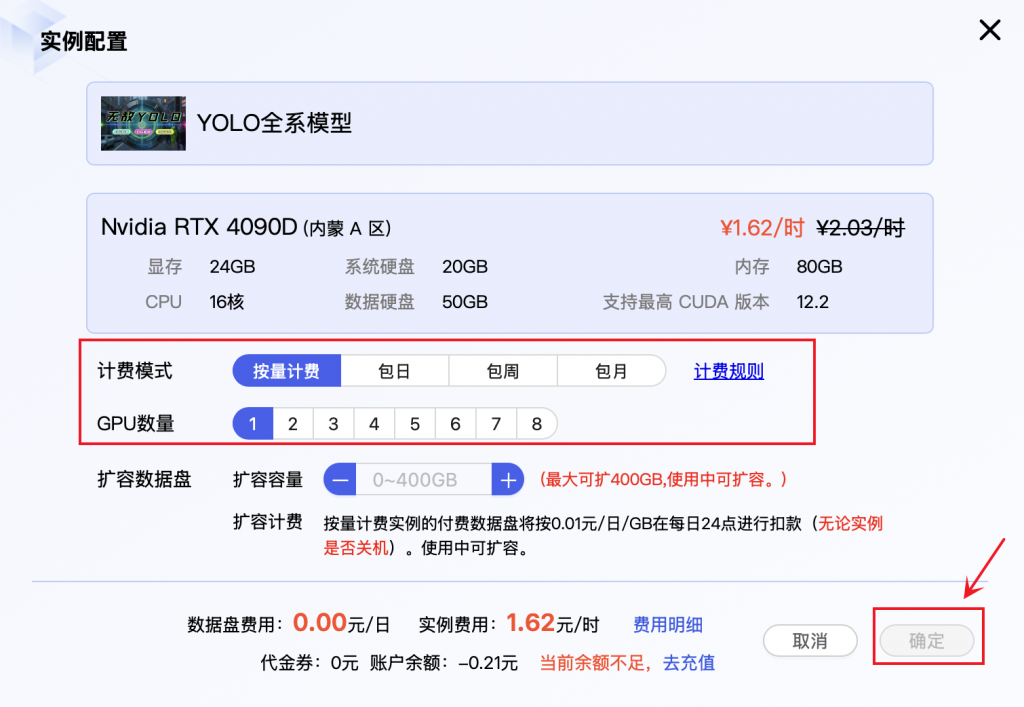Click the struck-through ¥2.03/时 price

pos(861,228)
